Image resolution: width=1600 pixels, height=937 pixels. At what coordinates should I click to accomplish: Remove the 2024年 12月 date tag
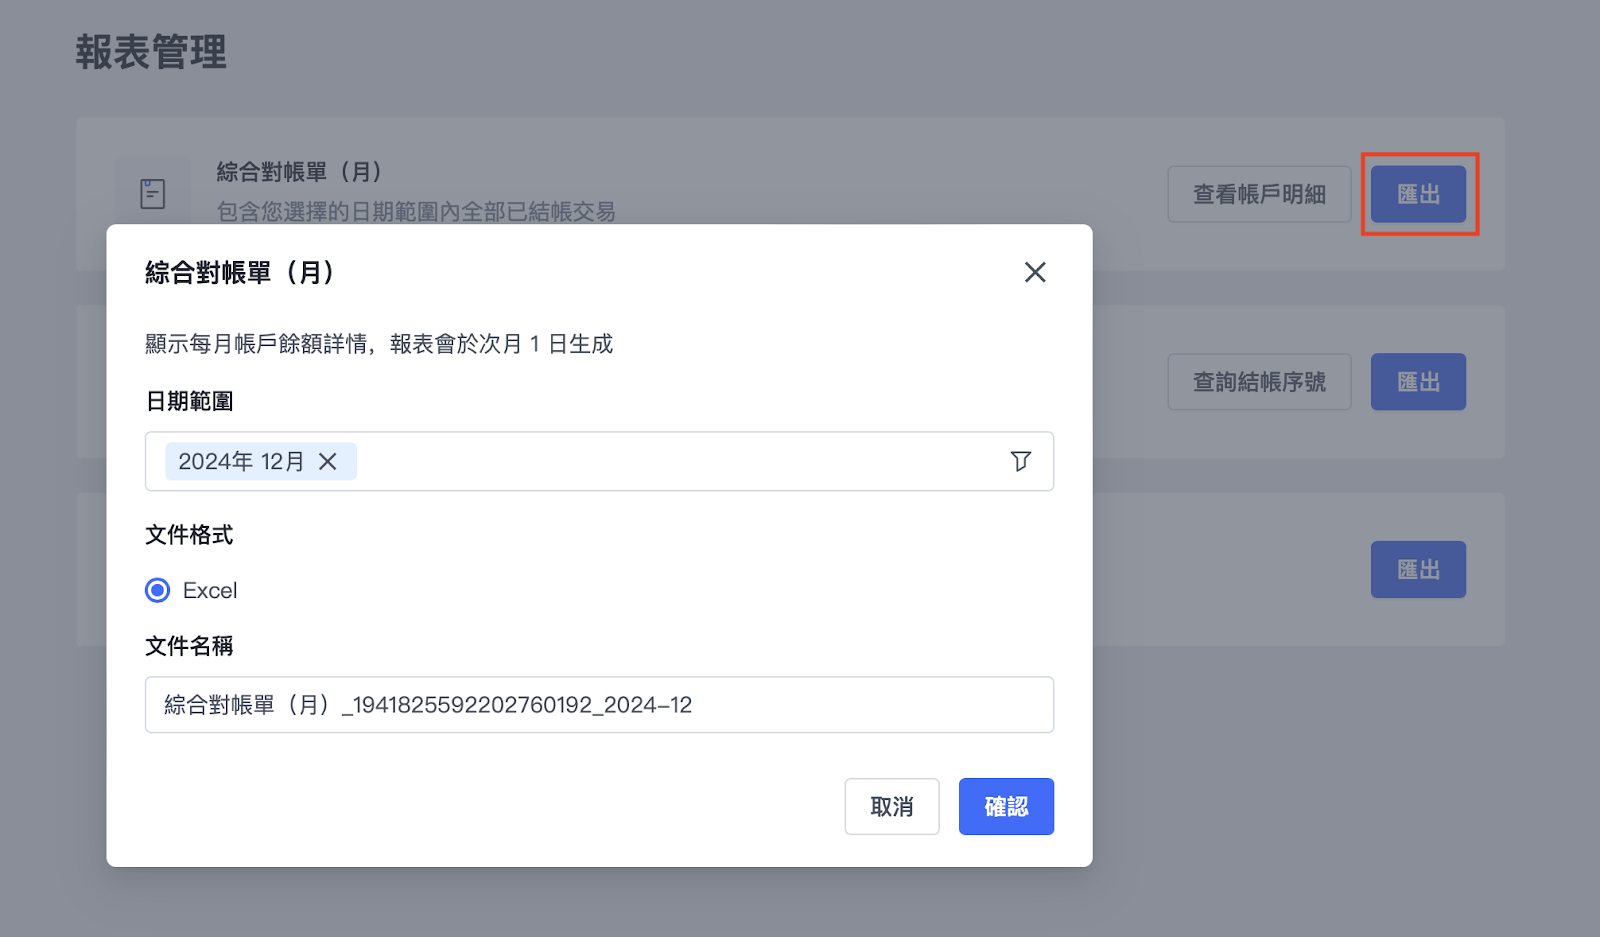pos(327,461)
